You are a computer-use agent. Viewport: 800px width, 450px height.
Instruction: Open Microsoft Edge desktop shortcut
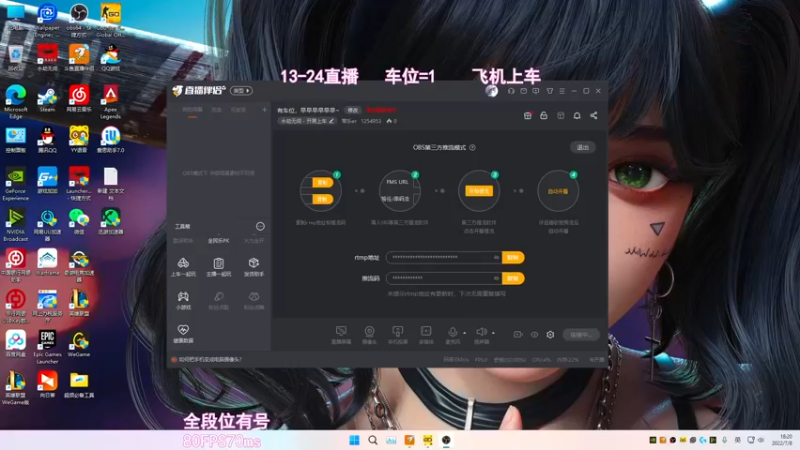16,102
